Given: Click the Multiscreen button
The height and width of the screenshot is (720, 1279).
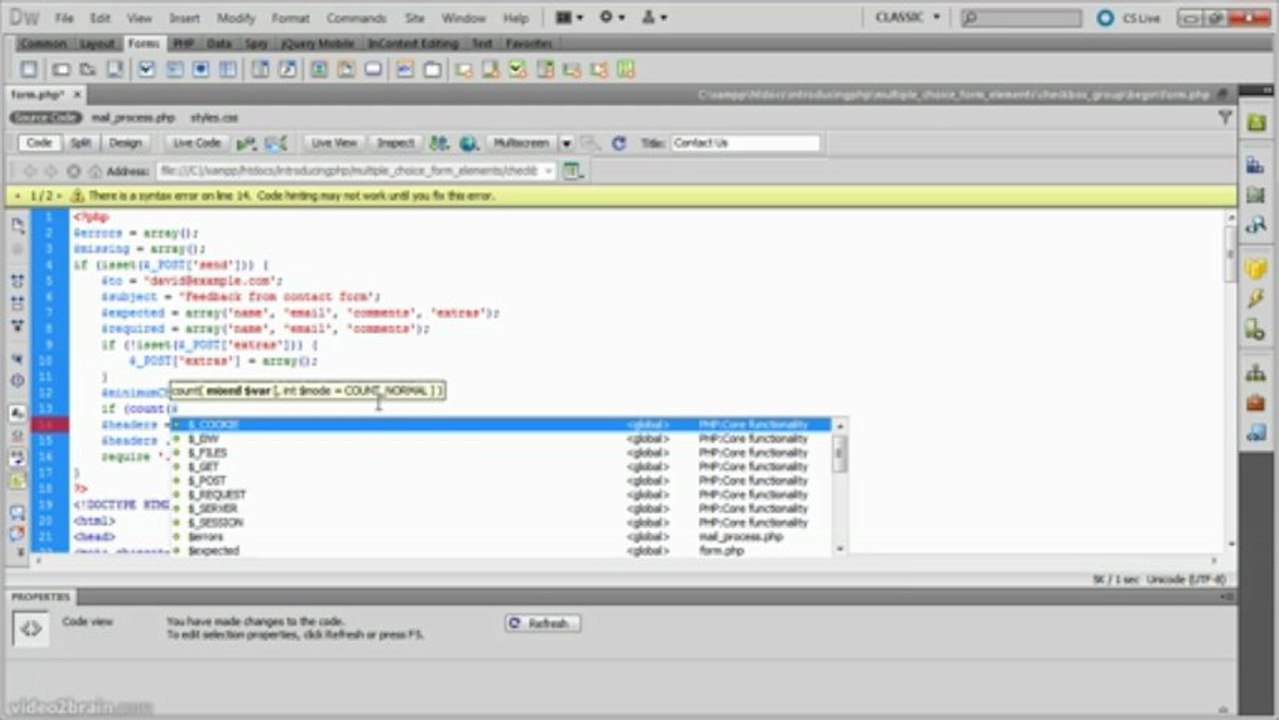Looking at the screenshot, I should tap(522, 143).
